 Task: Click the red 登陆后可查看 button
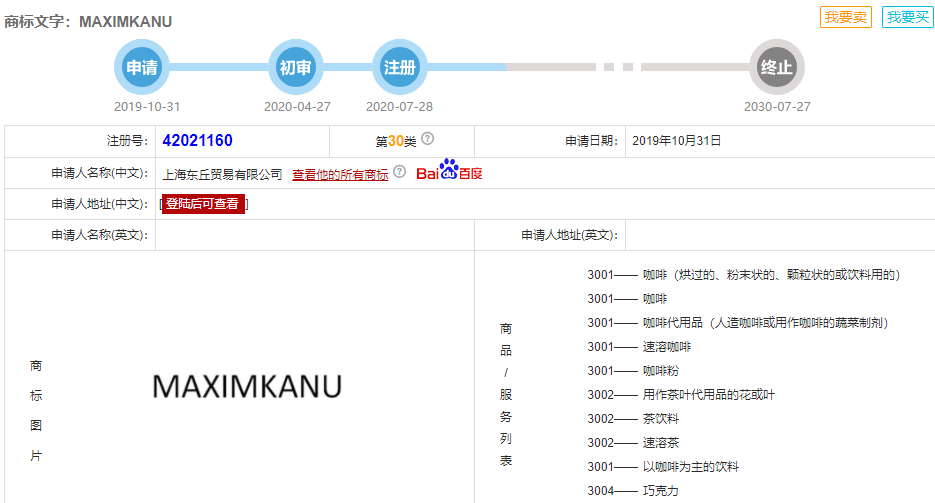pos(203,204)
